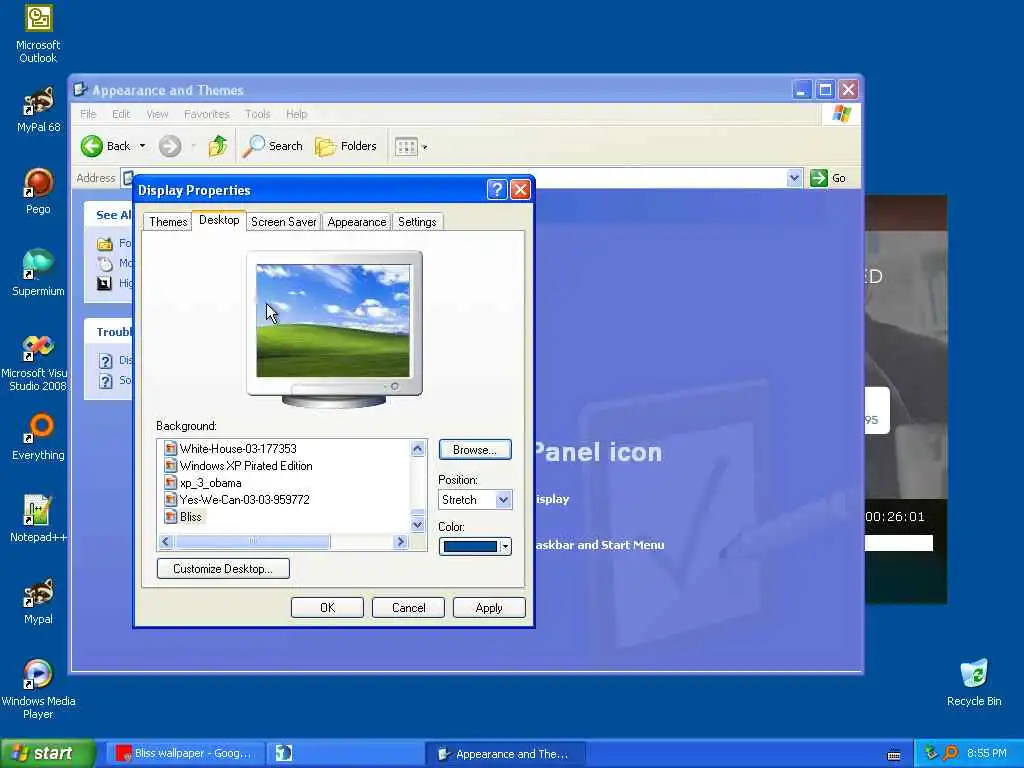Click background list scroll right arrow
The width and height of the screenshot is (1024, 768).
click(x=401, y=541)
